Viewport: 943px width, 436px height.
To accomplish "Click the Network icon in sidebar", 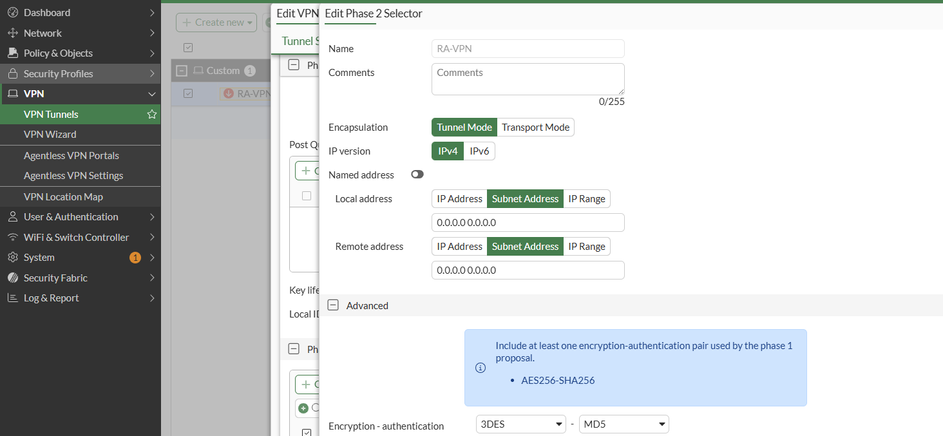I will pos(13,33).
